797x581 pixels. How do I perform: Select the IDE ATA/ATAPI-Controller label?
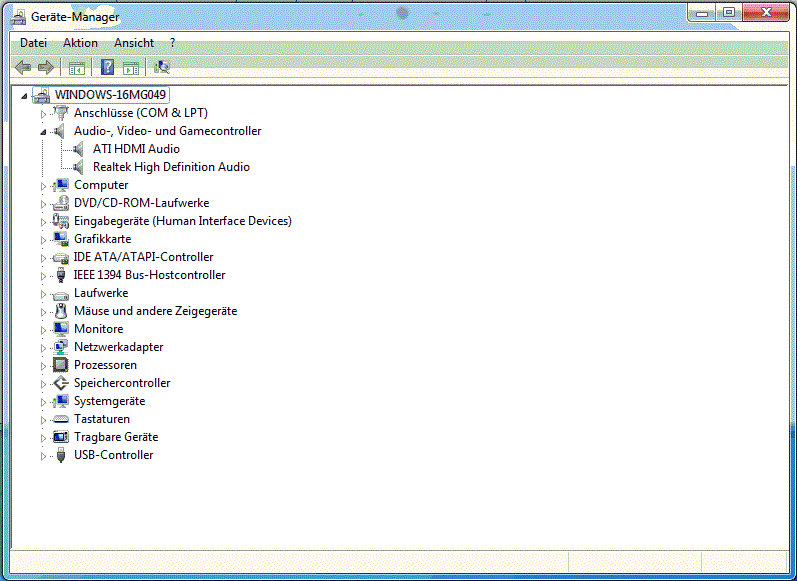pos(143,257)
